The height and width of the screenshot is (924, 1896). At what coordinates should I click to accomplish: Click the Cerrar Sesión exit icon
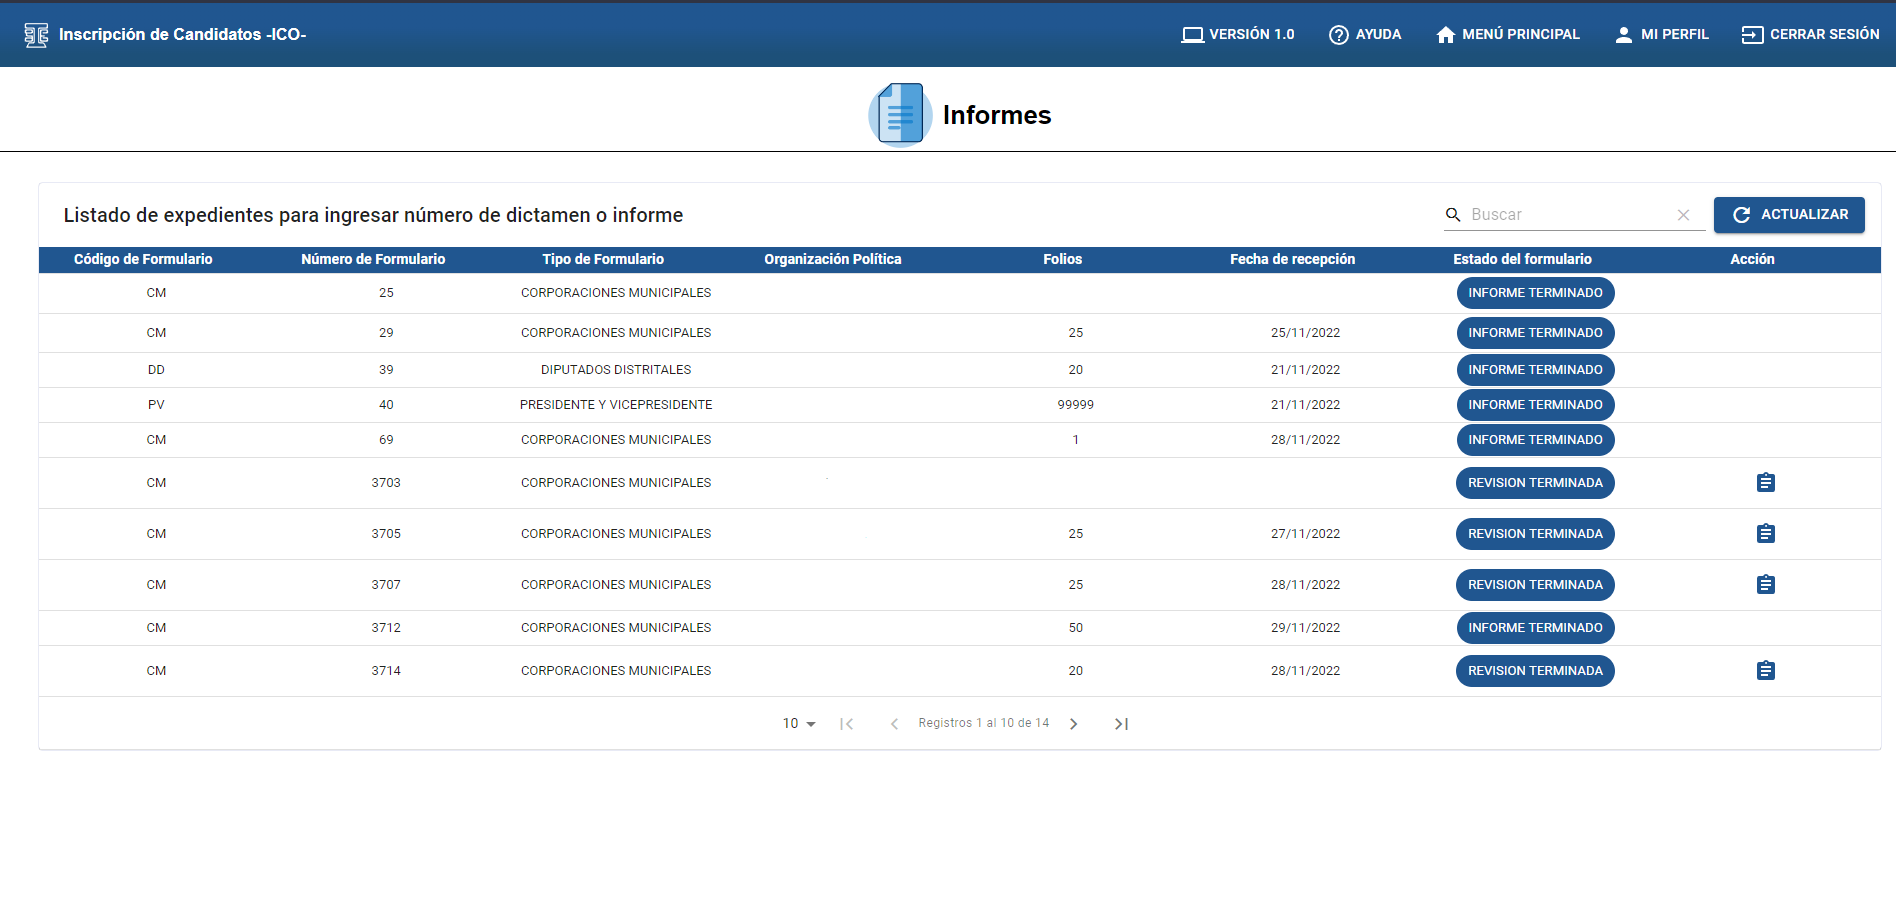pos(1752,33)
